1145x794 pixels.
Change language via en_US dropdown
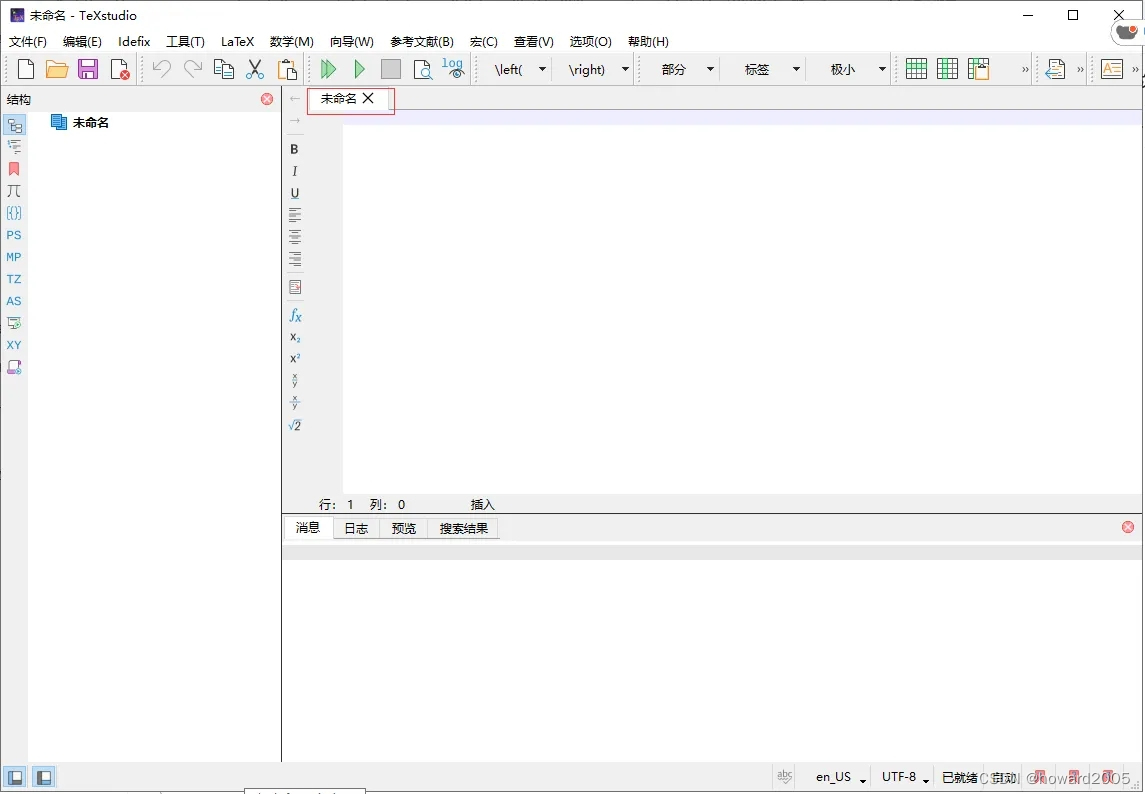(841, 777)
